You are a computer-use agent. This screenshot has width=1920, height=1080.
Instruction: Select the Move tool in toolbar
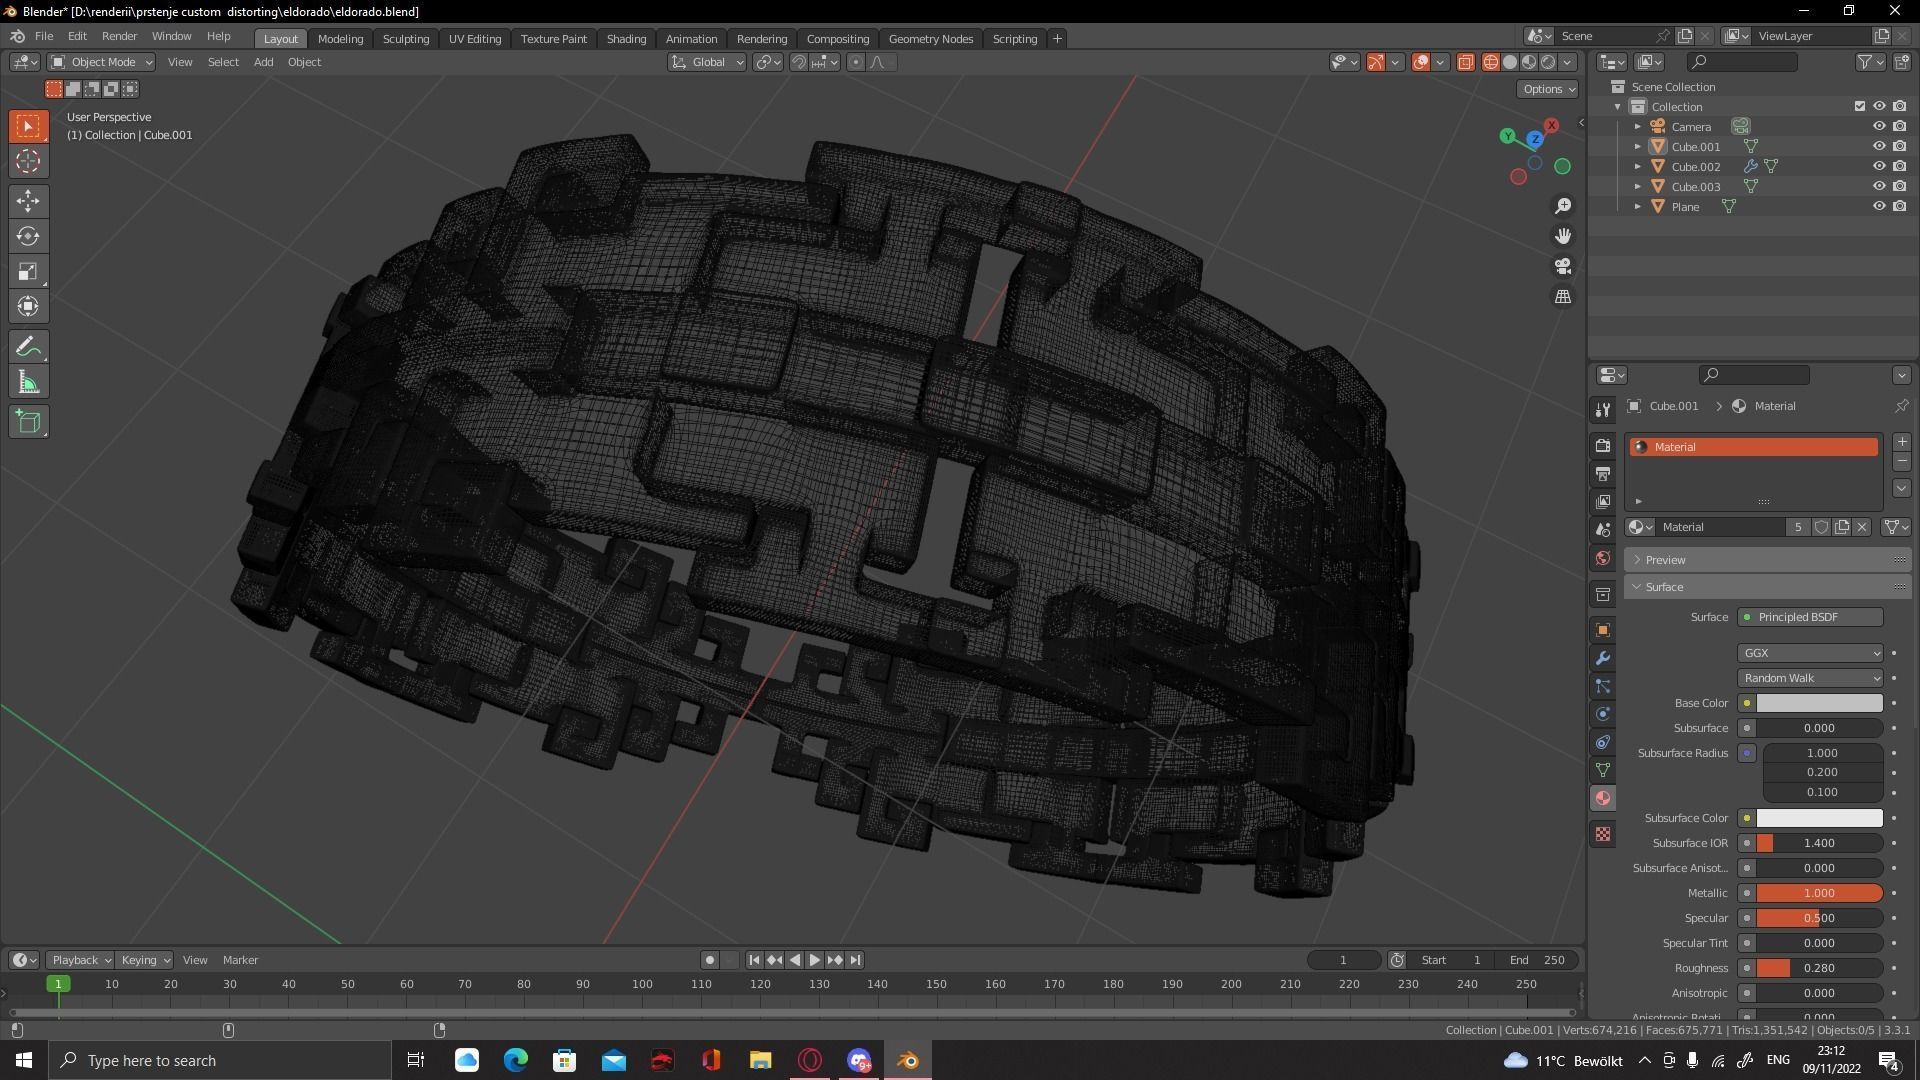click(28, 201)
